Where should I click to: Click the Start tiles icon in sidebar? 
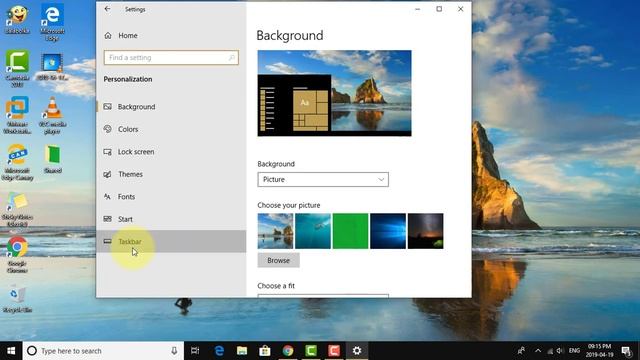(107, 219)
